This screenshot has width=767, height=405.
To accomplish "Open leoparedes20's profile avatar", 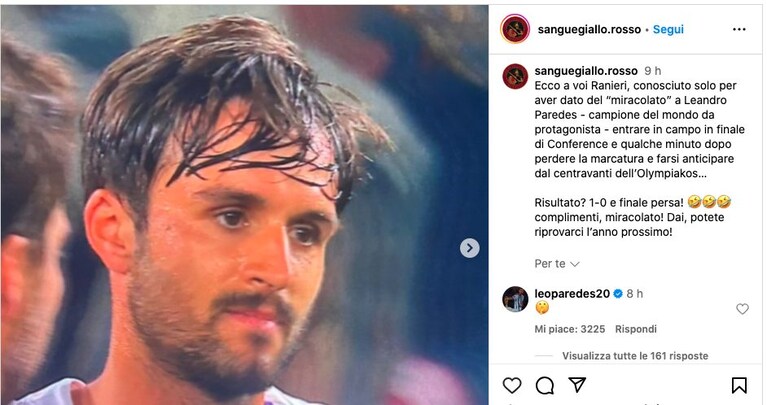I will pyautogui.click(x=515, y=299).
